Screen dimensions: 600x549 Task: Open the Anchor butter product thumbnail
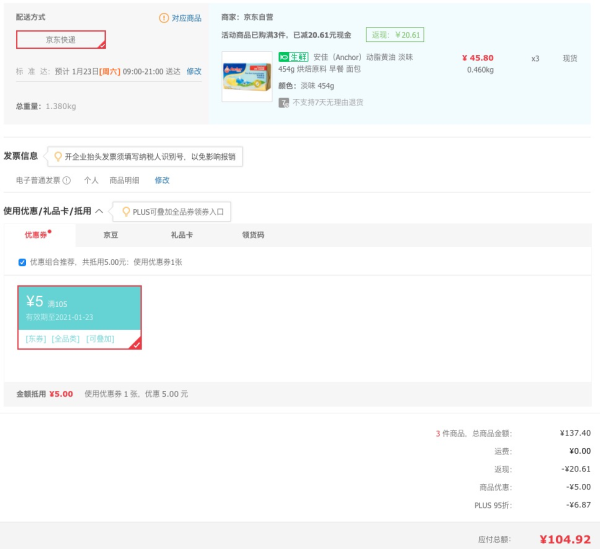click(247, 77)
